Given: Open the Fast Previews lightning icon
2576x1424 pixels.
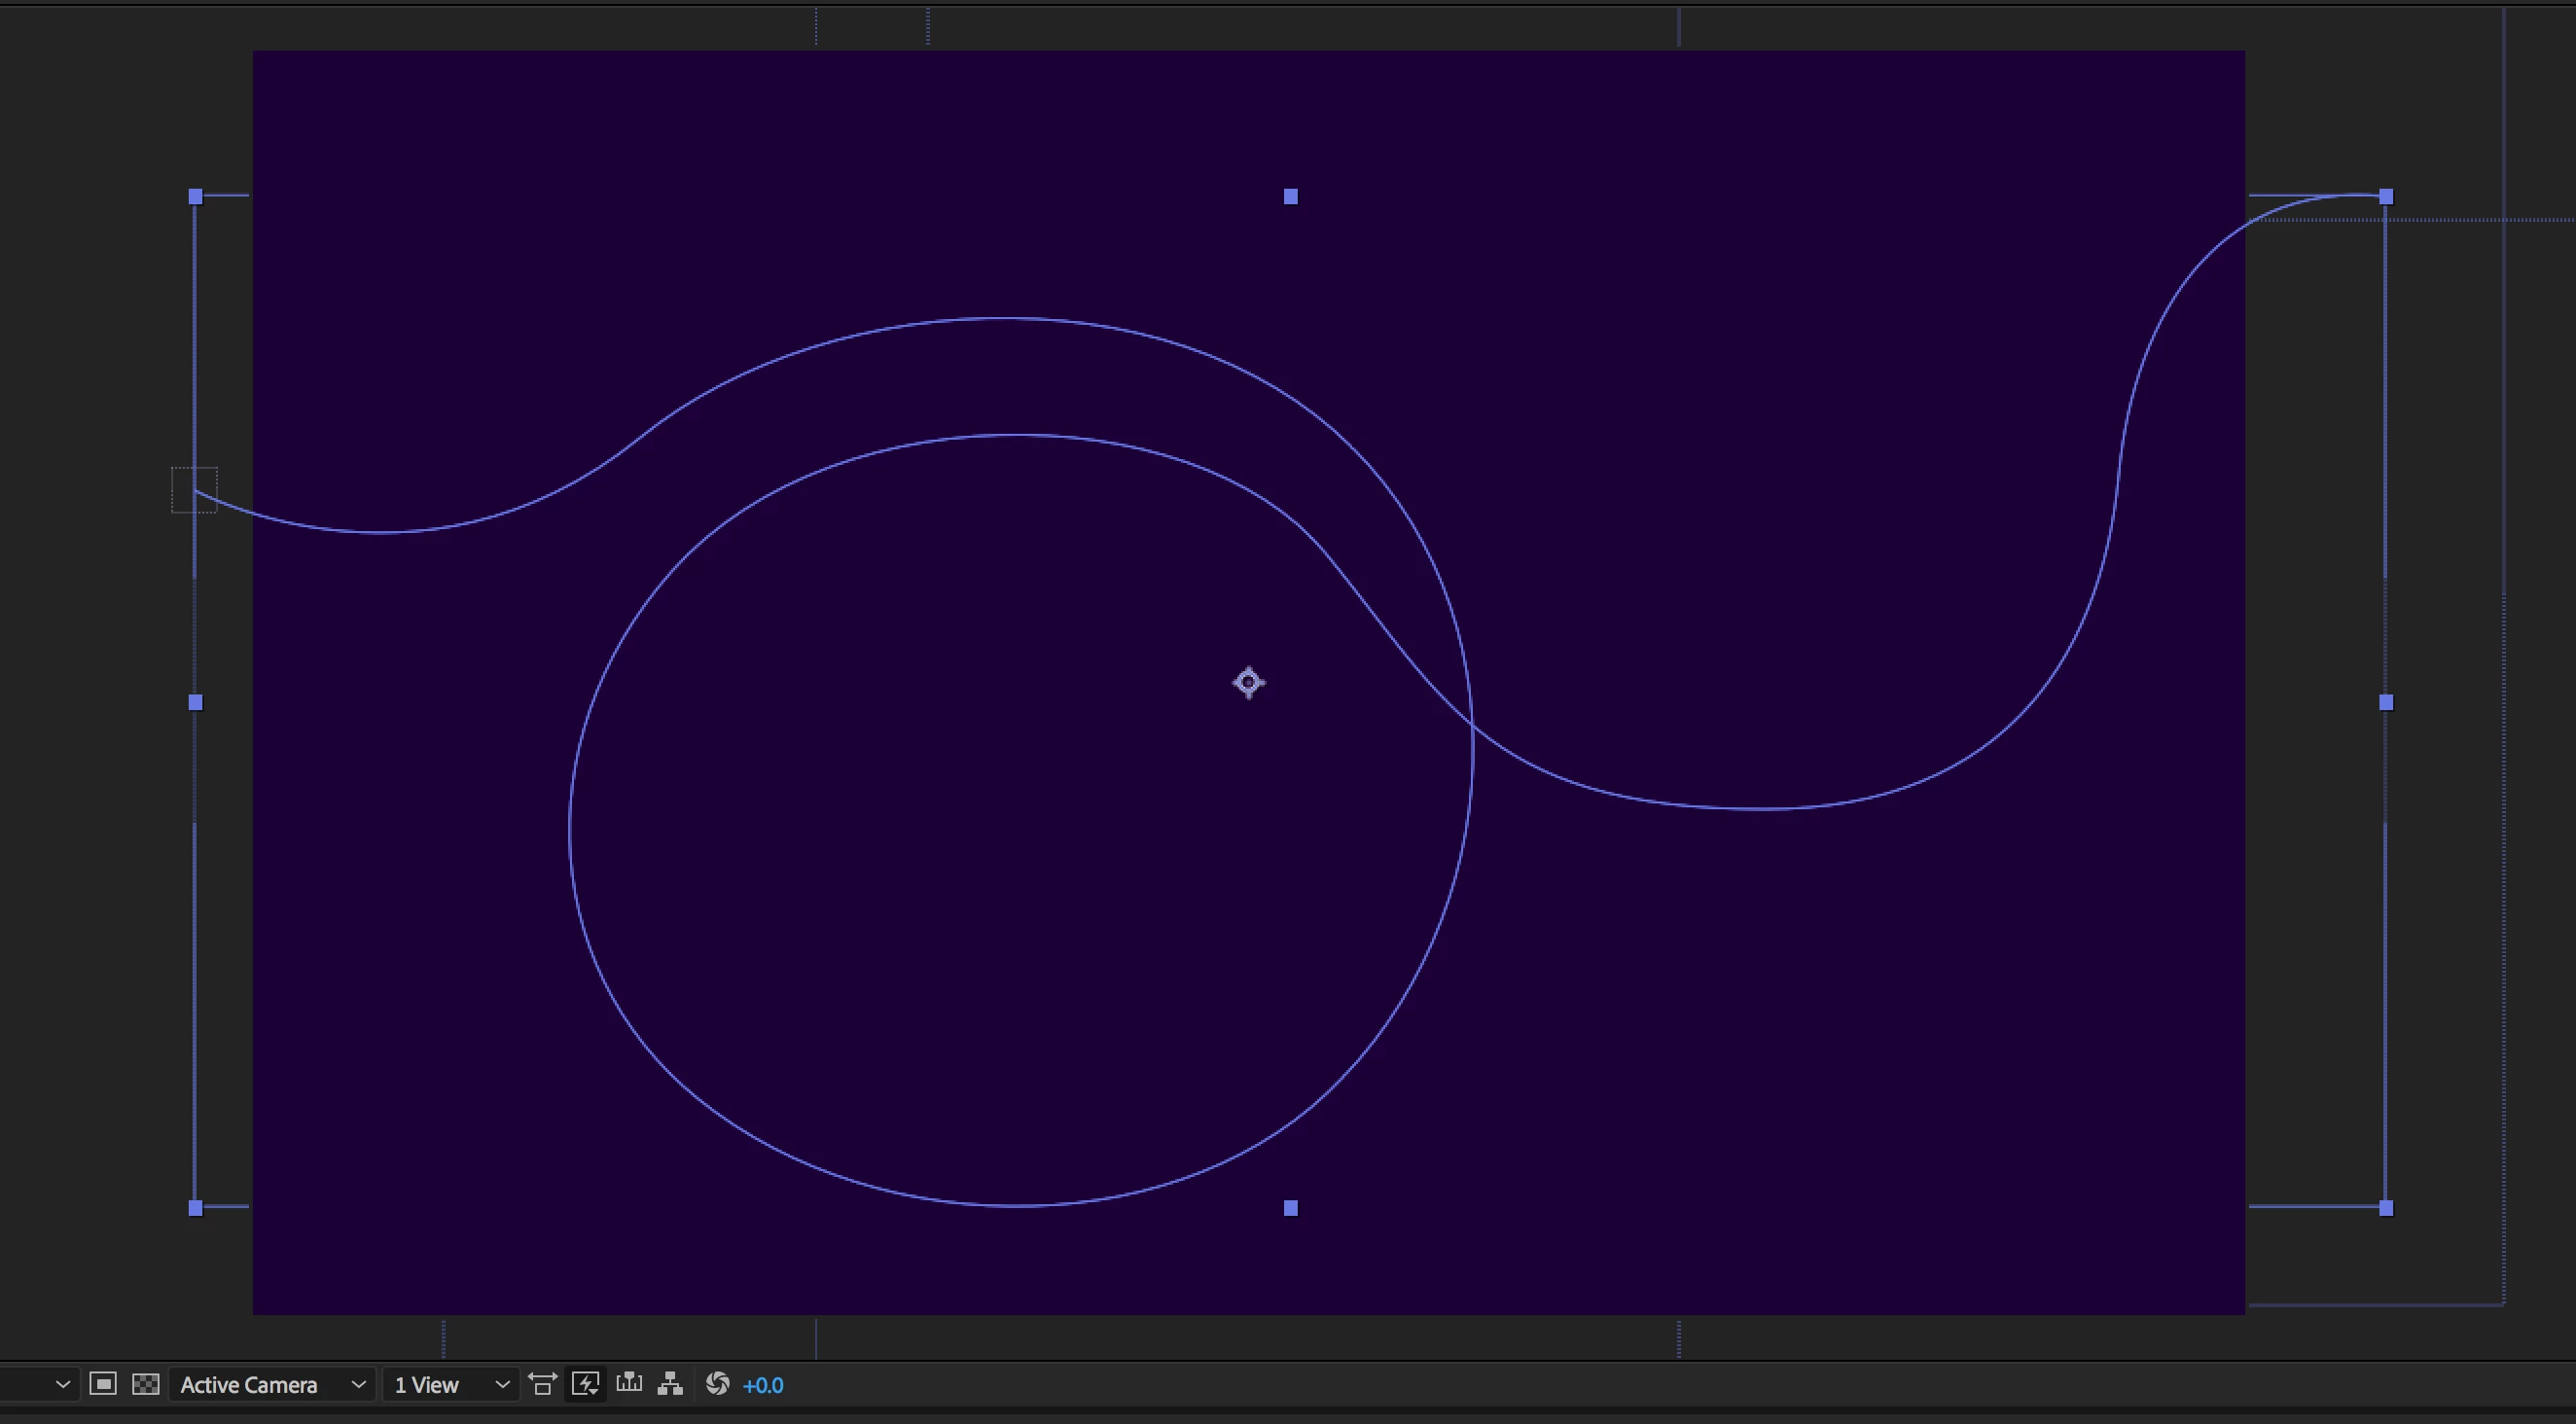Looking at the screenshot, I should (x=586, y=1384).
